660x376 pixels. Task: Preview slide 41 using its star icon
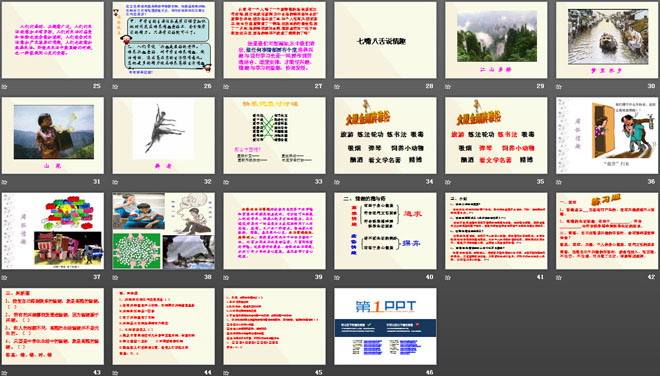448,277
